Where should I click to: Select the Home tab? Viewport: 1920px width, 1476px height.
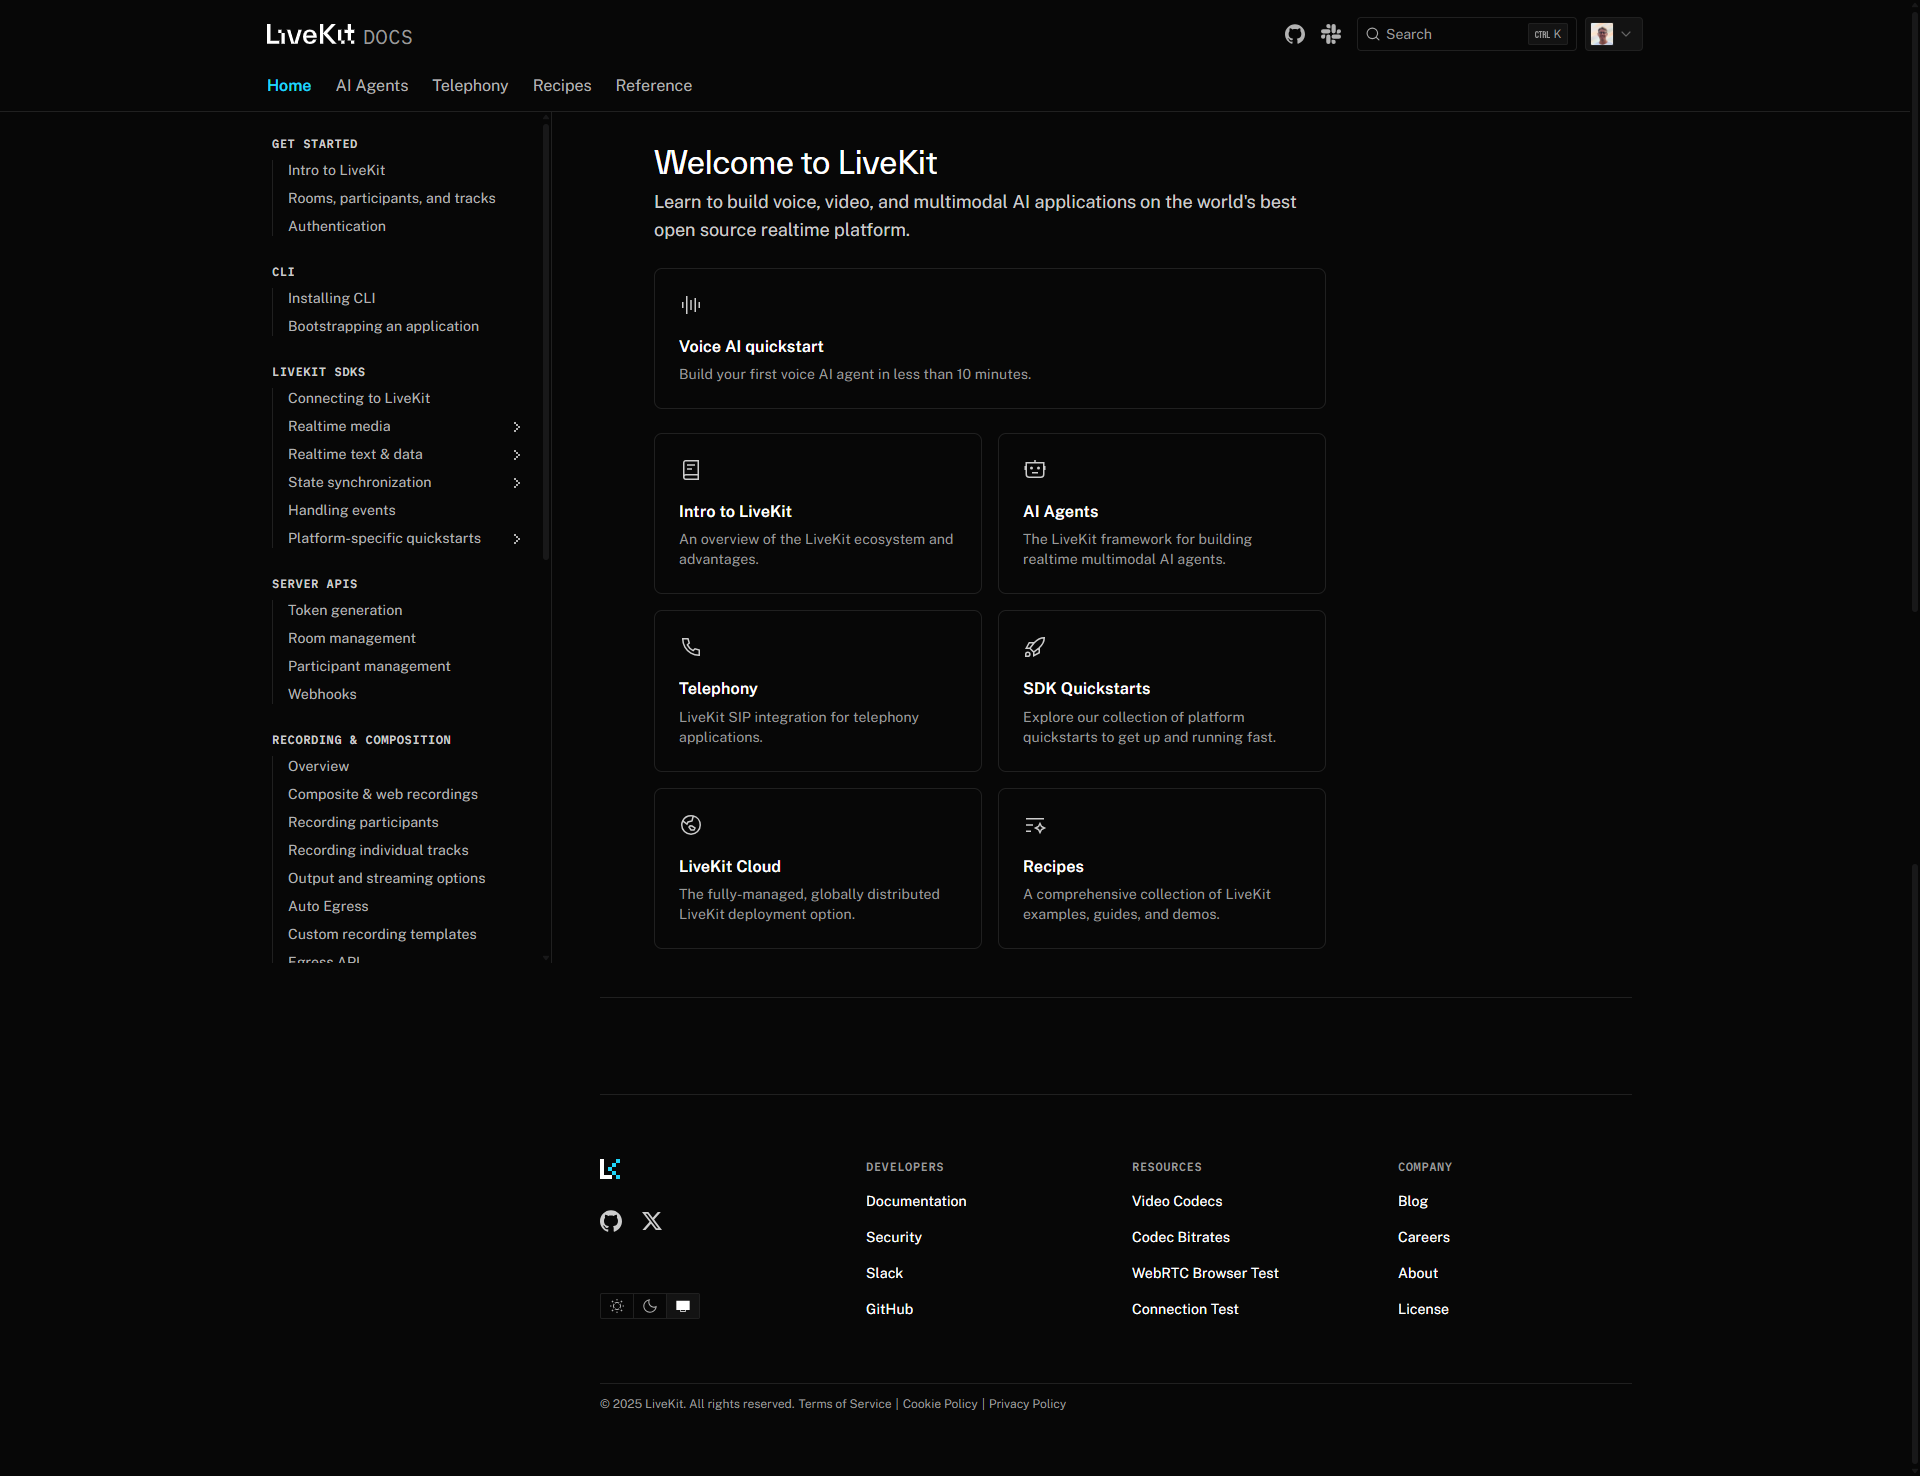coord(289,86)
